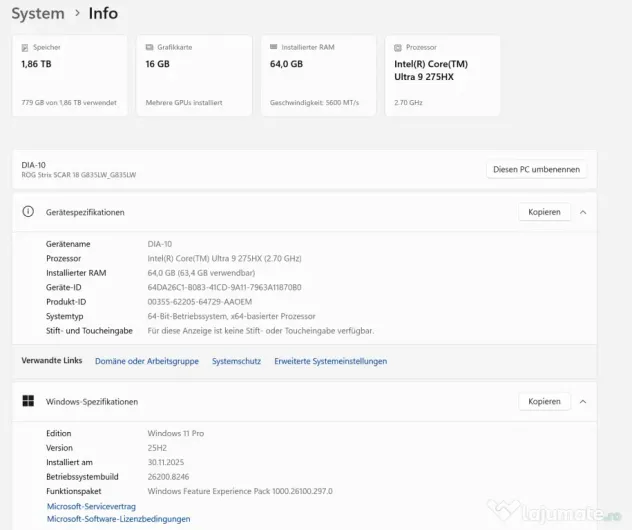632x530 pixels.
Task: Open the Microsoft-Servicevertrag link
Action: coord(91,506)
